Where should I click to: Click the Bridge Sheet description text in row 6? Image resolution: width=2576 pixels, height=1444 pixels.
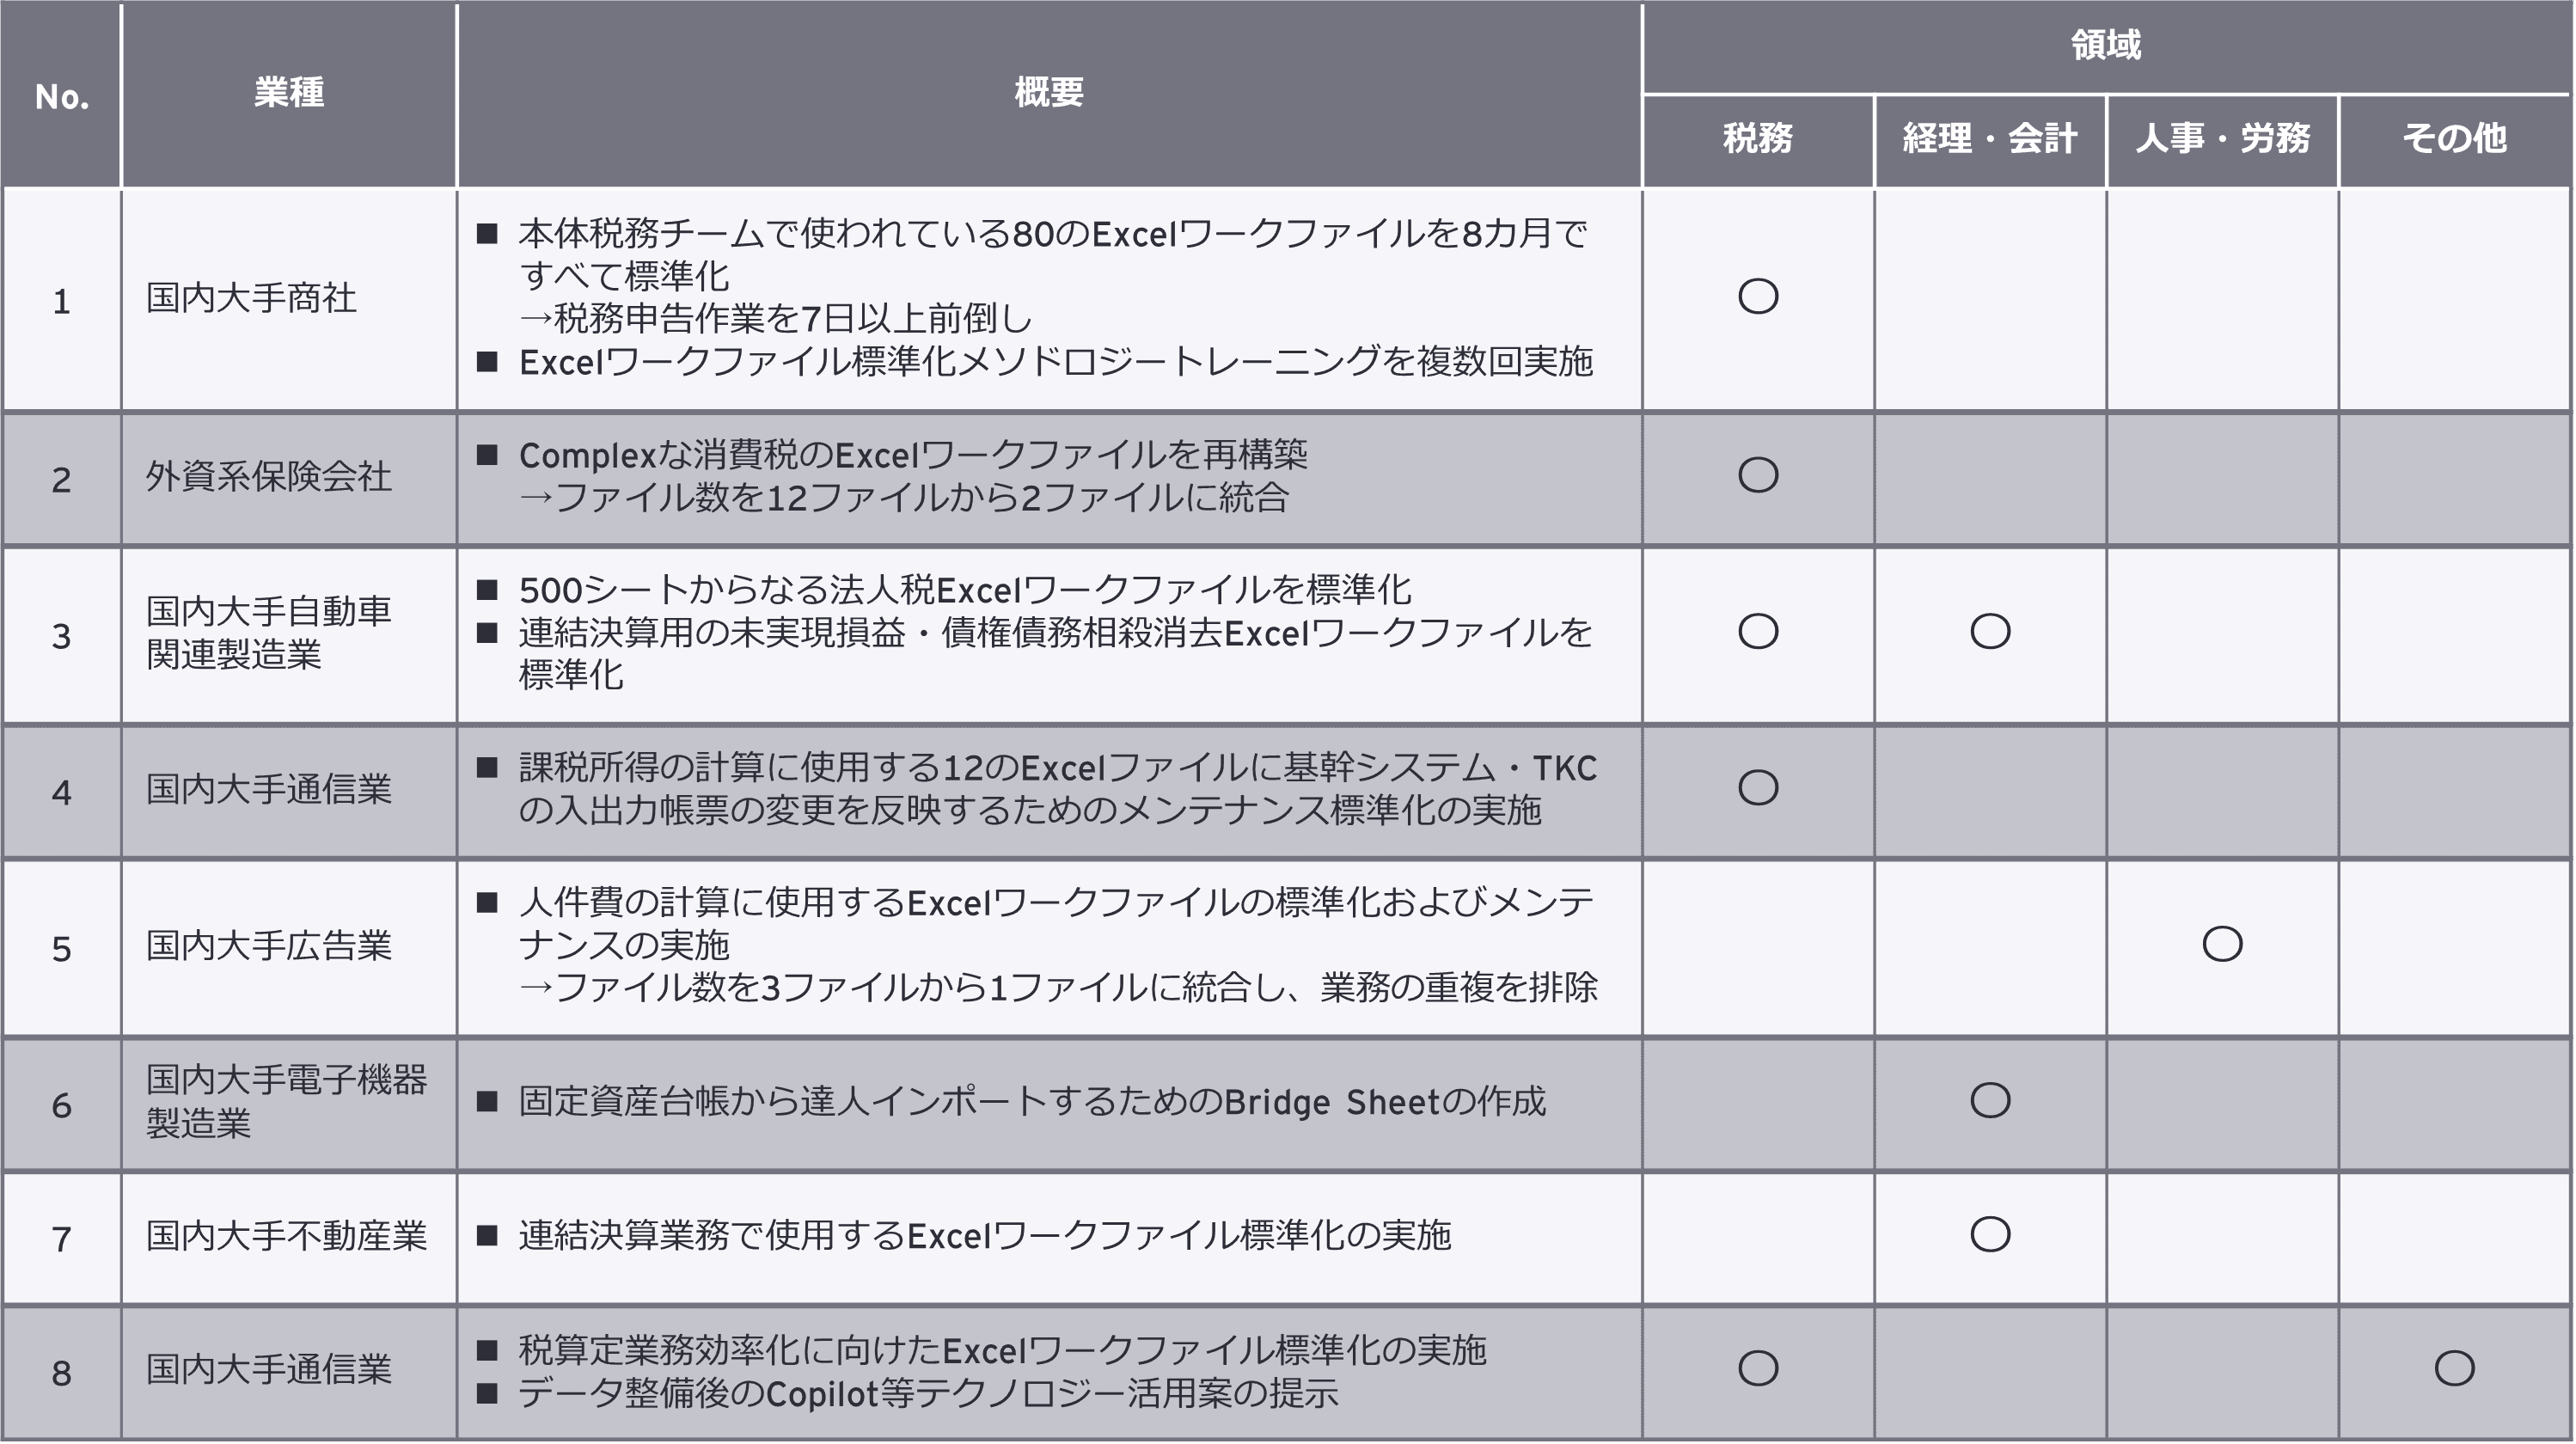tap(1032, 1102)
